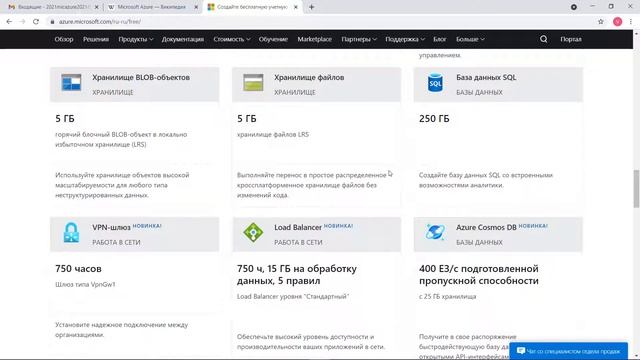Select the Azure free account tab
Image resolution: width=640 pixels, height=360 pixels.
[252, 7]
